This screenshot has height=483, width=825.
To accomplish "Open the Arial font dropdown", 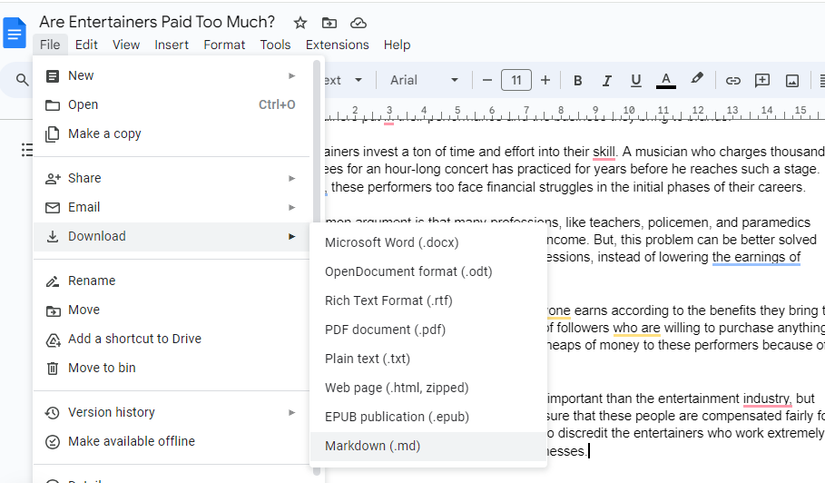I will tap(424, 80).
